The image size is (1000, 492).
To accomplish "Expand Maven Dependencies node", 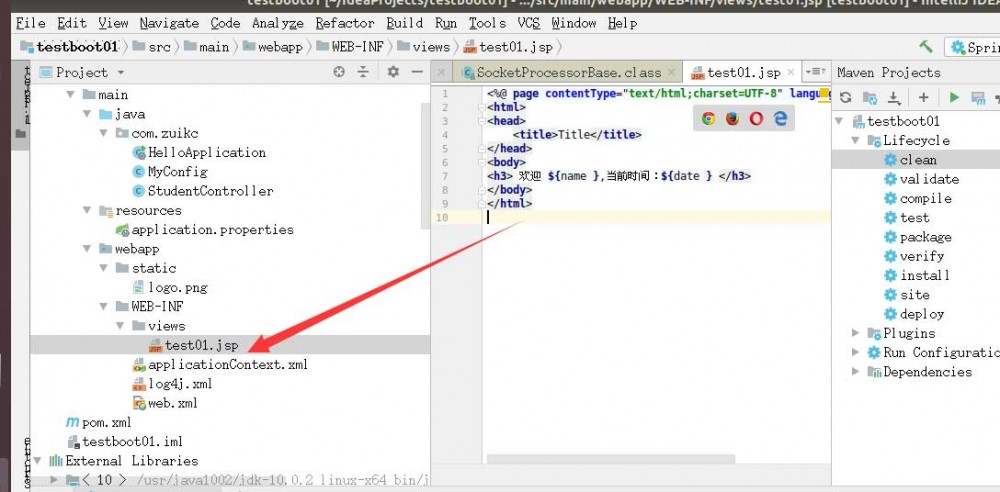I will (x=856, y=371).
